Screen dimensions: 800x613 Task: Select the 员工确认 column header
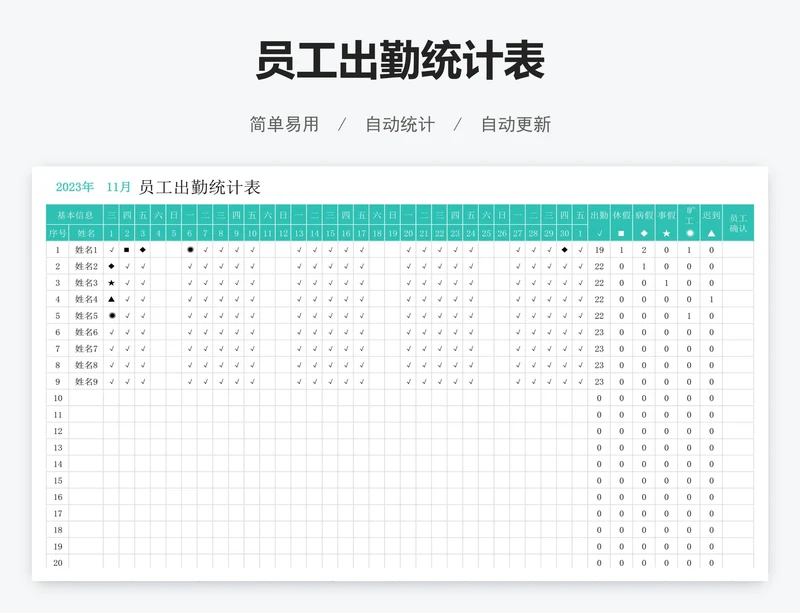click(738, 223)
